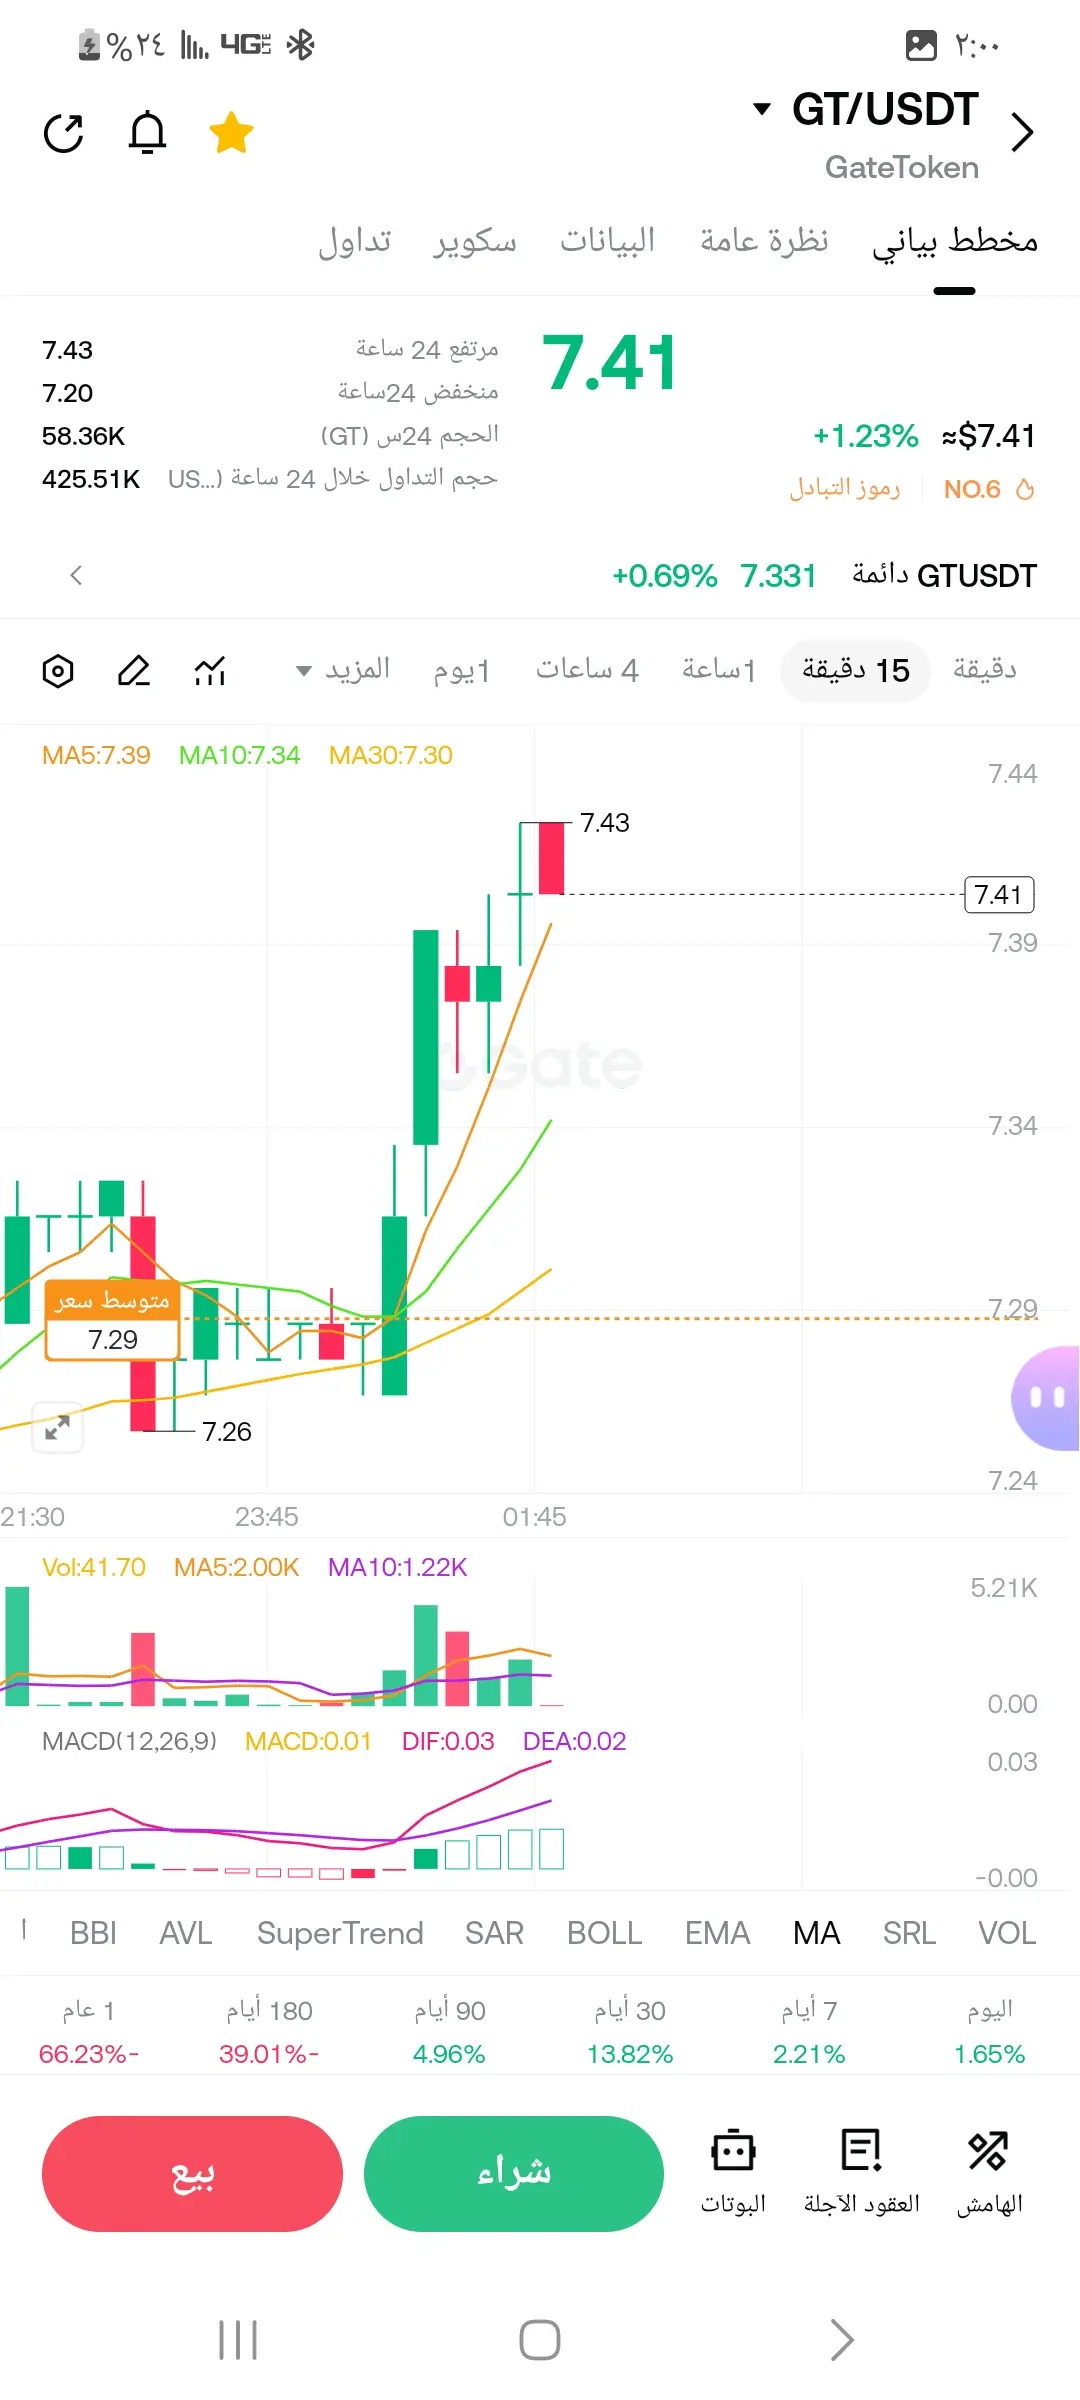Open the indicators chart icon
Image resolution: width=1080 pixels, height=2400 pixels.
click(x=210, y=670)
